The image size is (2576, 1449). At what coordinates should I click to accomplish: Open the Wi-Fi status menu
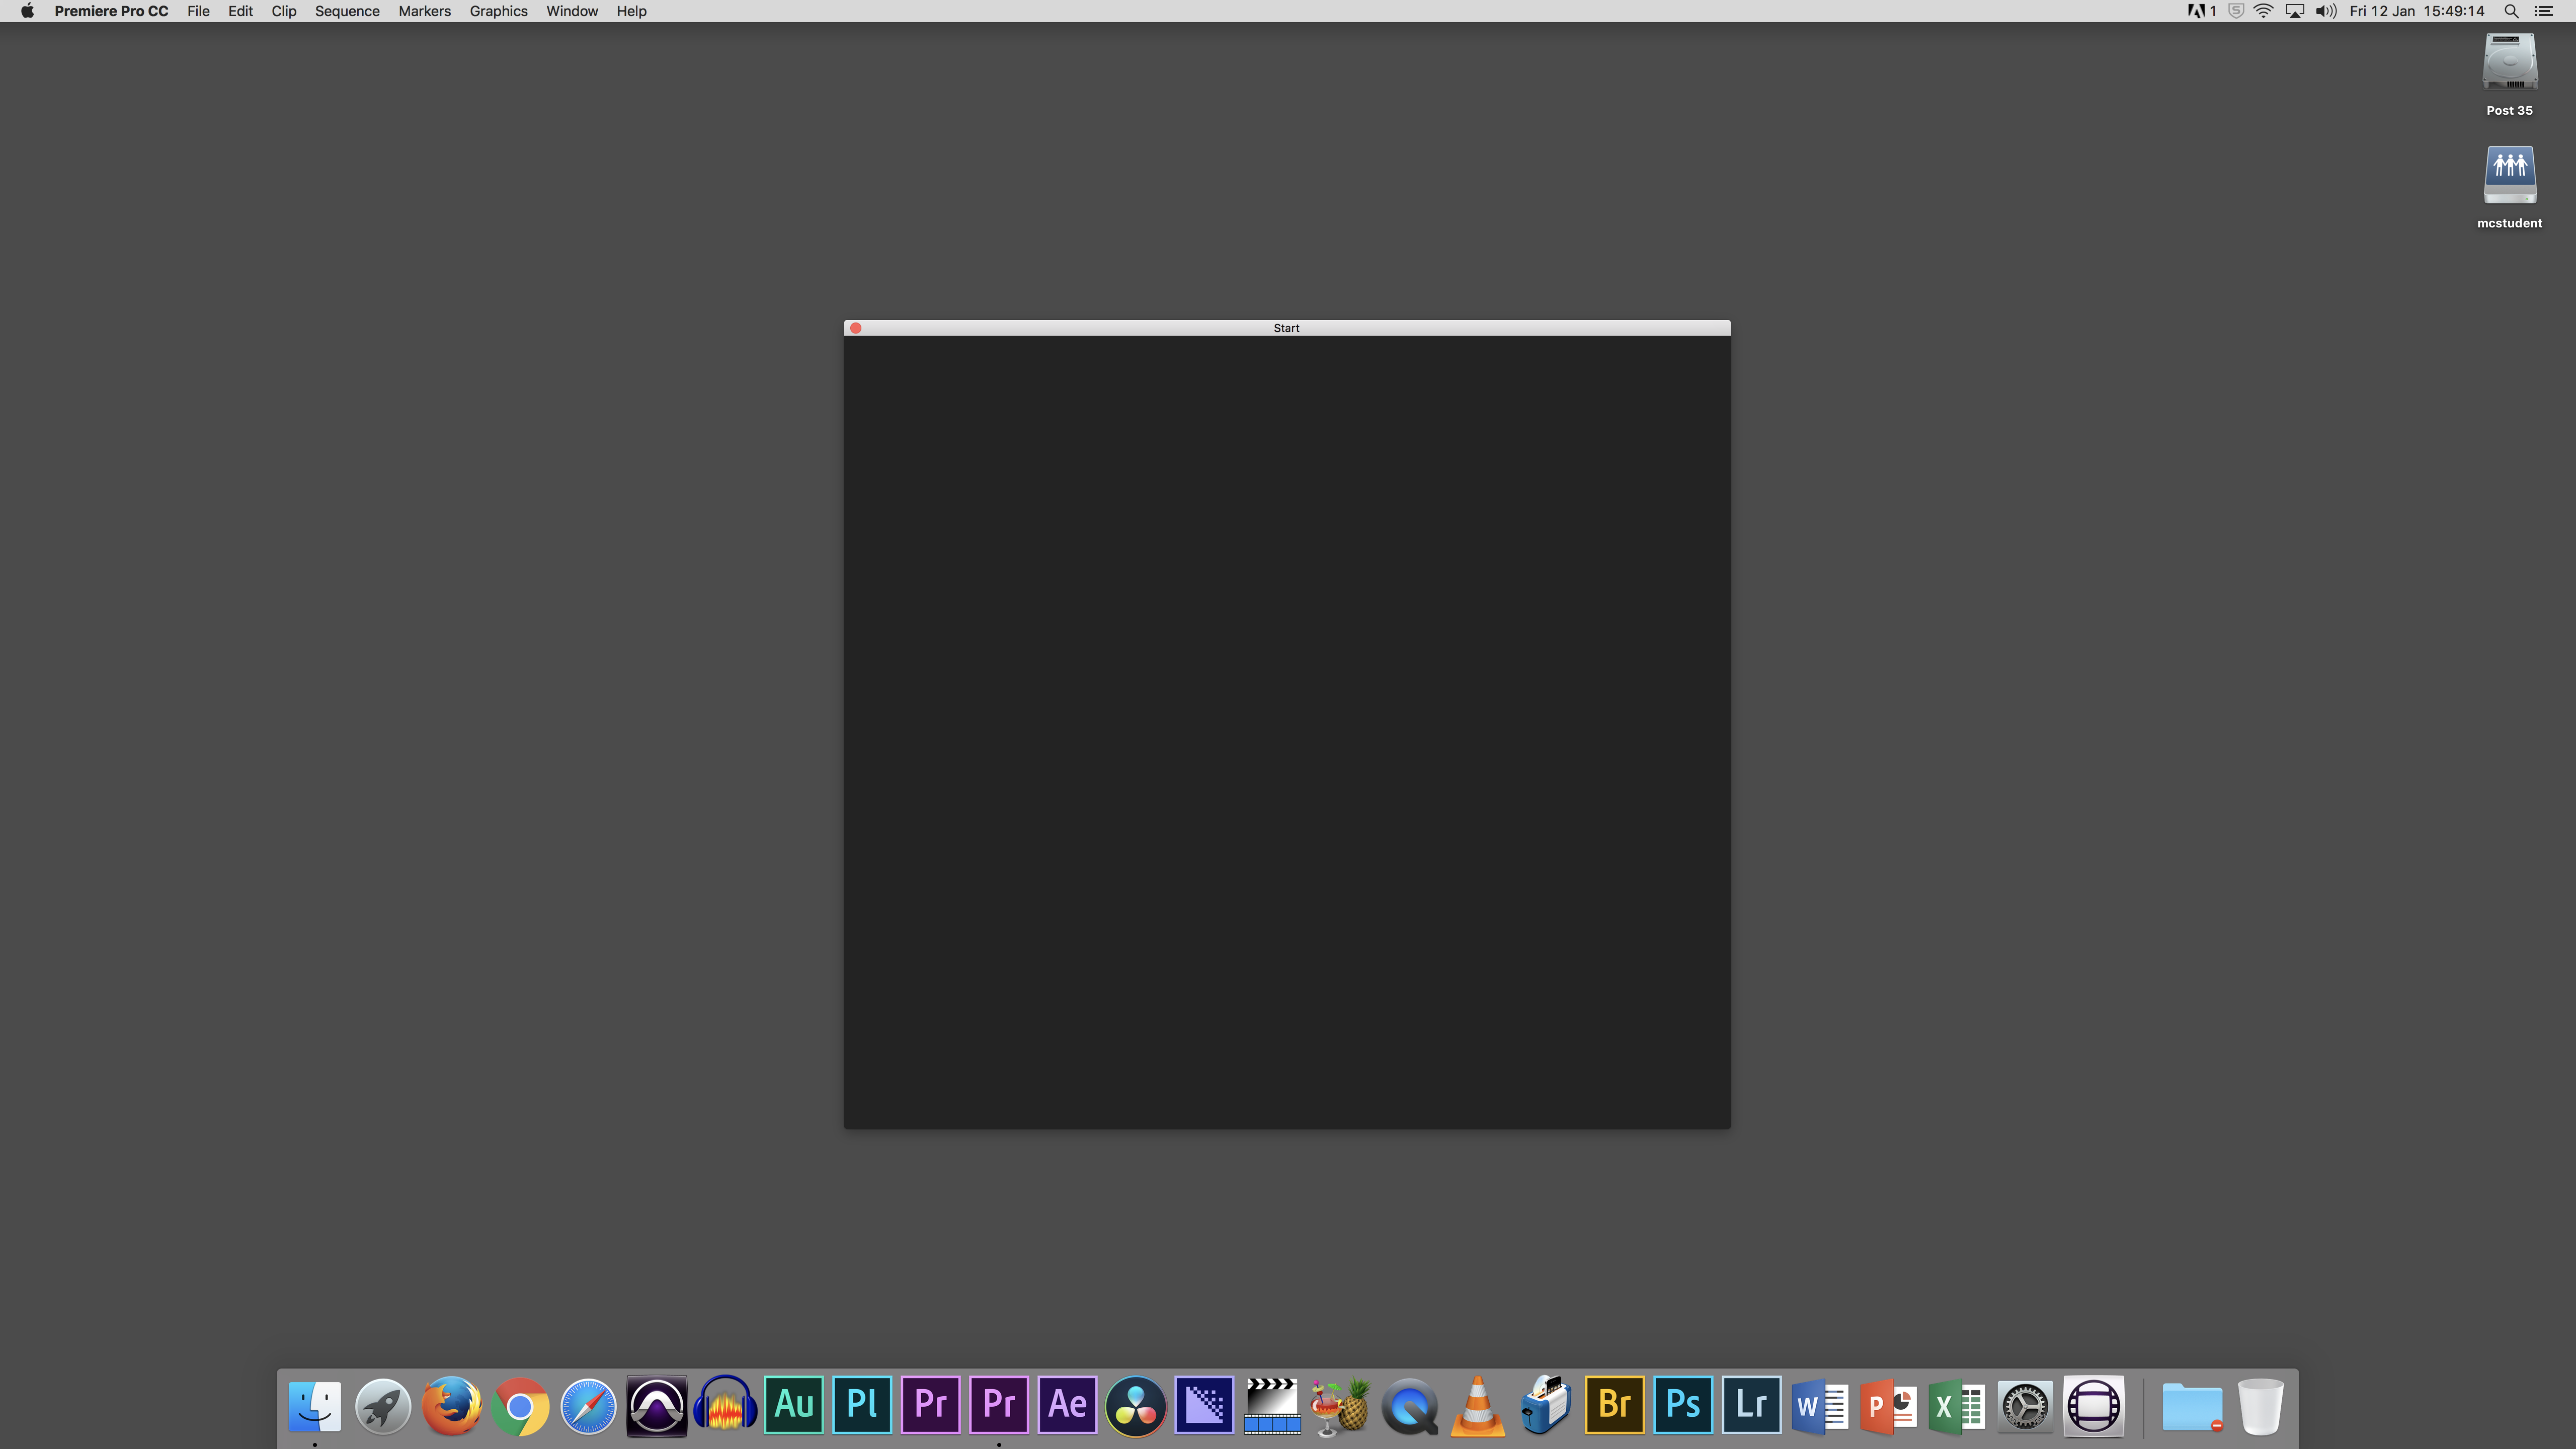[2264, 11]
